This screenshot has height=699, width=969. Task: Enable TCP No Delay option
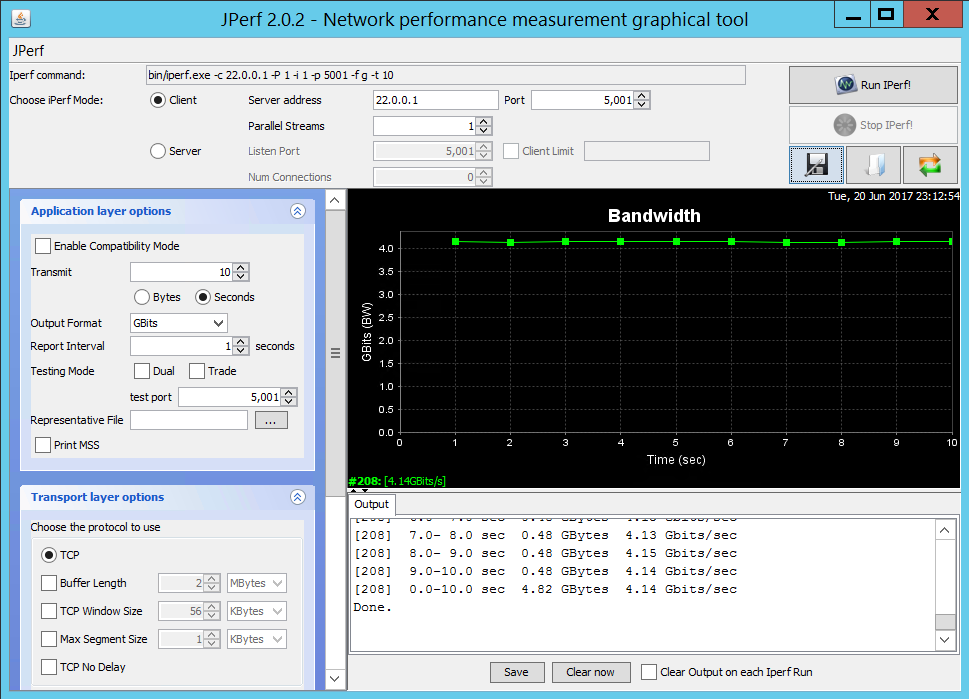(49, 667)
